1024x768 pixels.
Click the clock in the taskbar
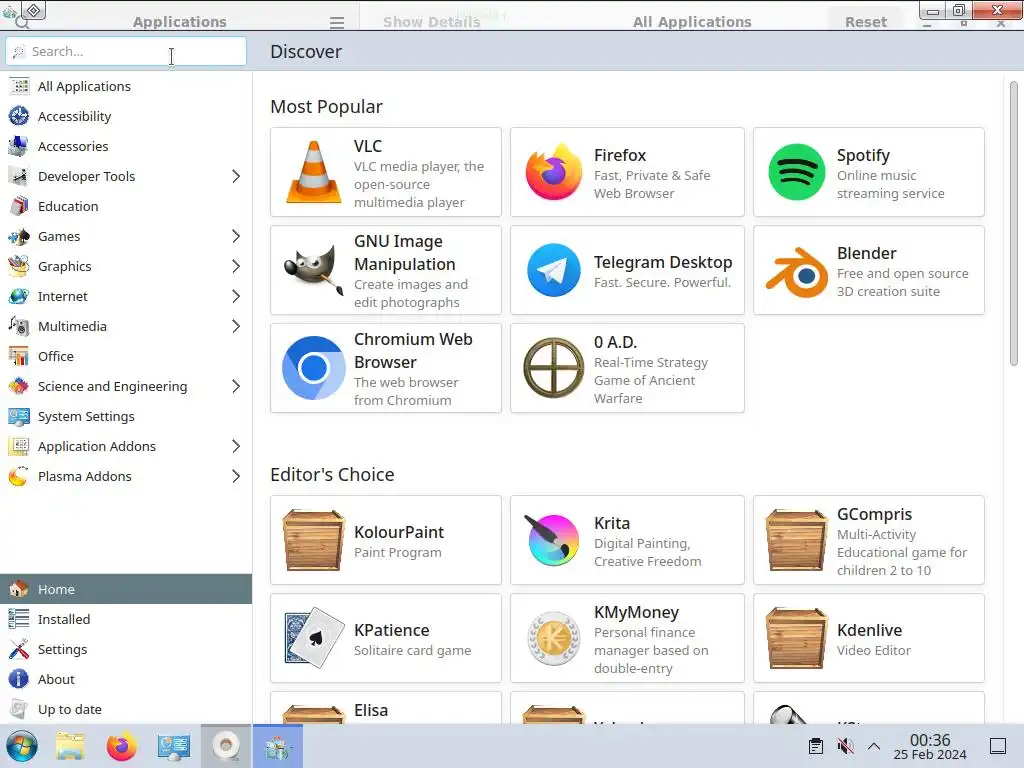click(x=930, y=746)
